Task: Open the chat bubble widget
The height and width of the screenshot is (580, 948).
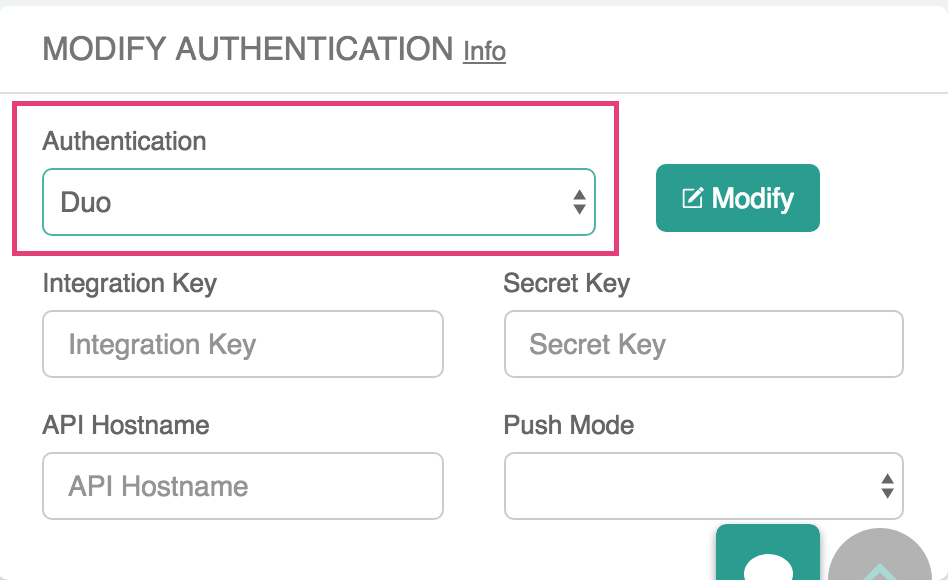Action: point(768,559)
